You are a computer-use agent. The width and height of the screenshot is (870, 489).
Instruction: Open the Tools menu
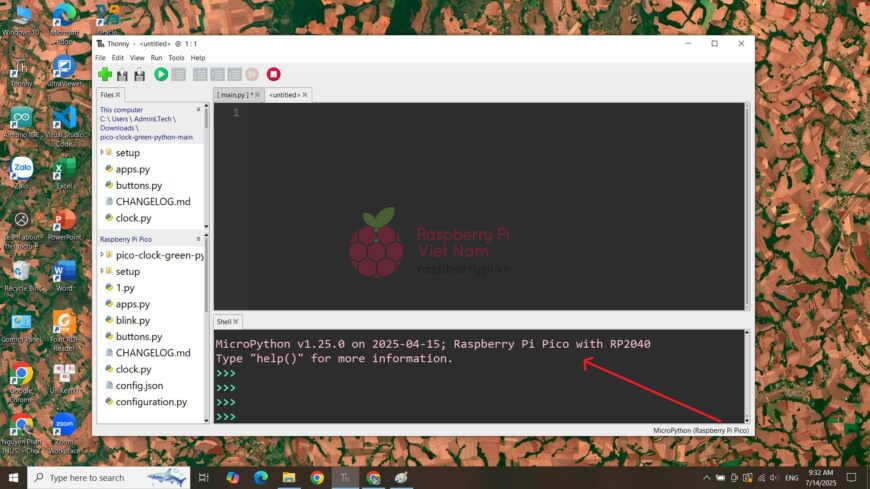click(176, 58)
